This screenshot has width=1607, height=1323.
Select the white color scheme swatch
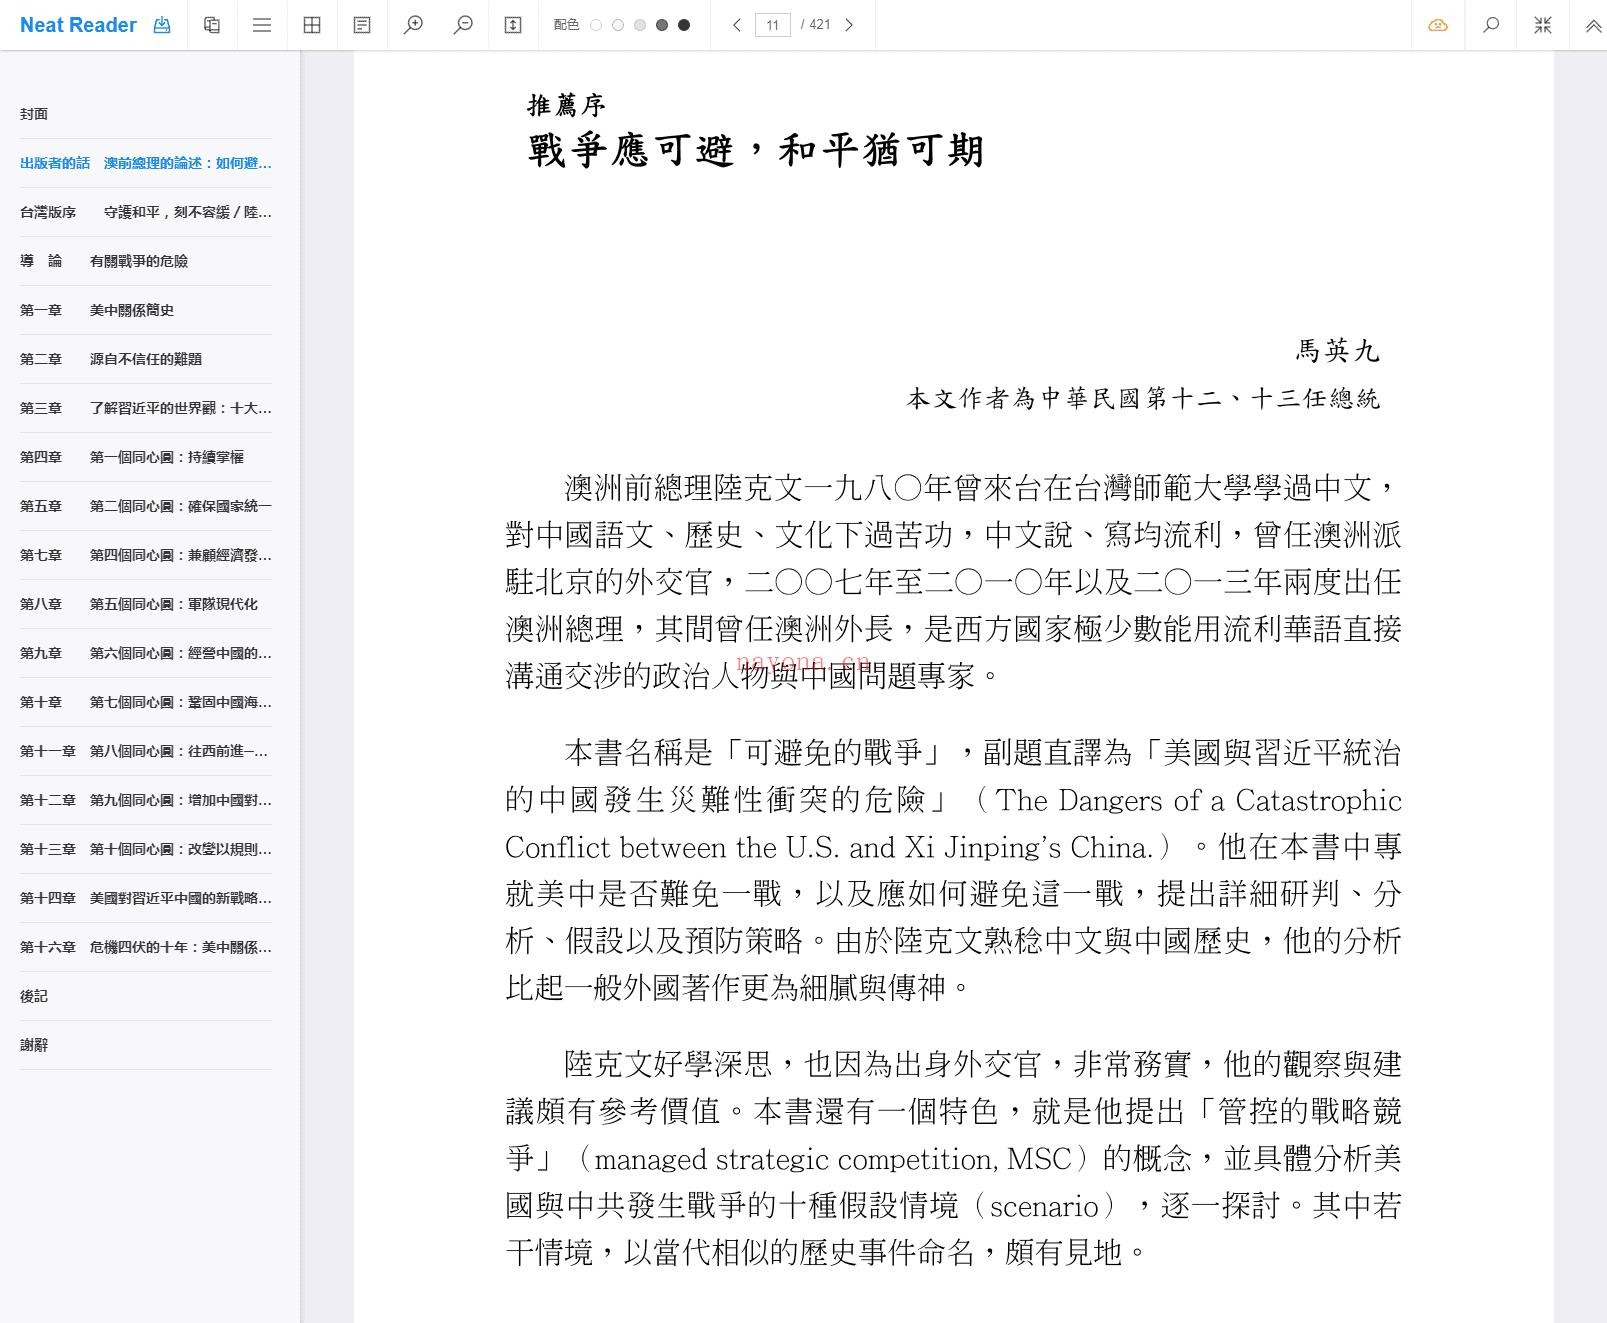596,25
